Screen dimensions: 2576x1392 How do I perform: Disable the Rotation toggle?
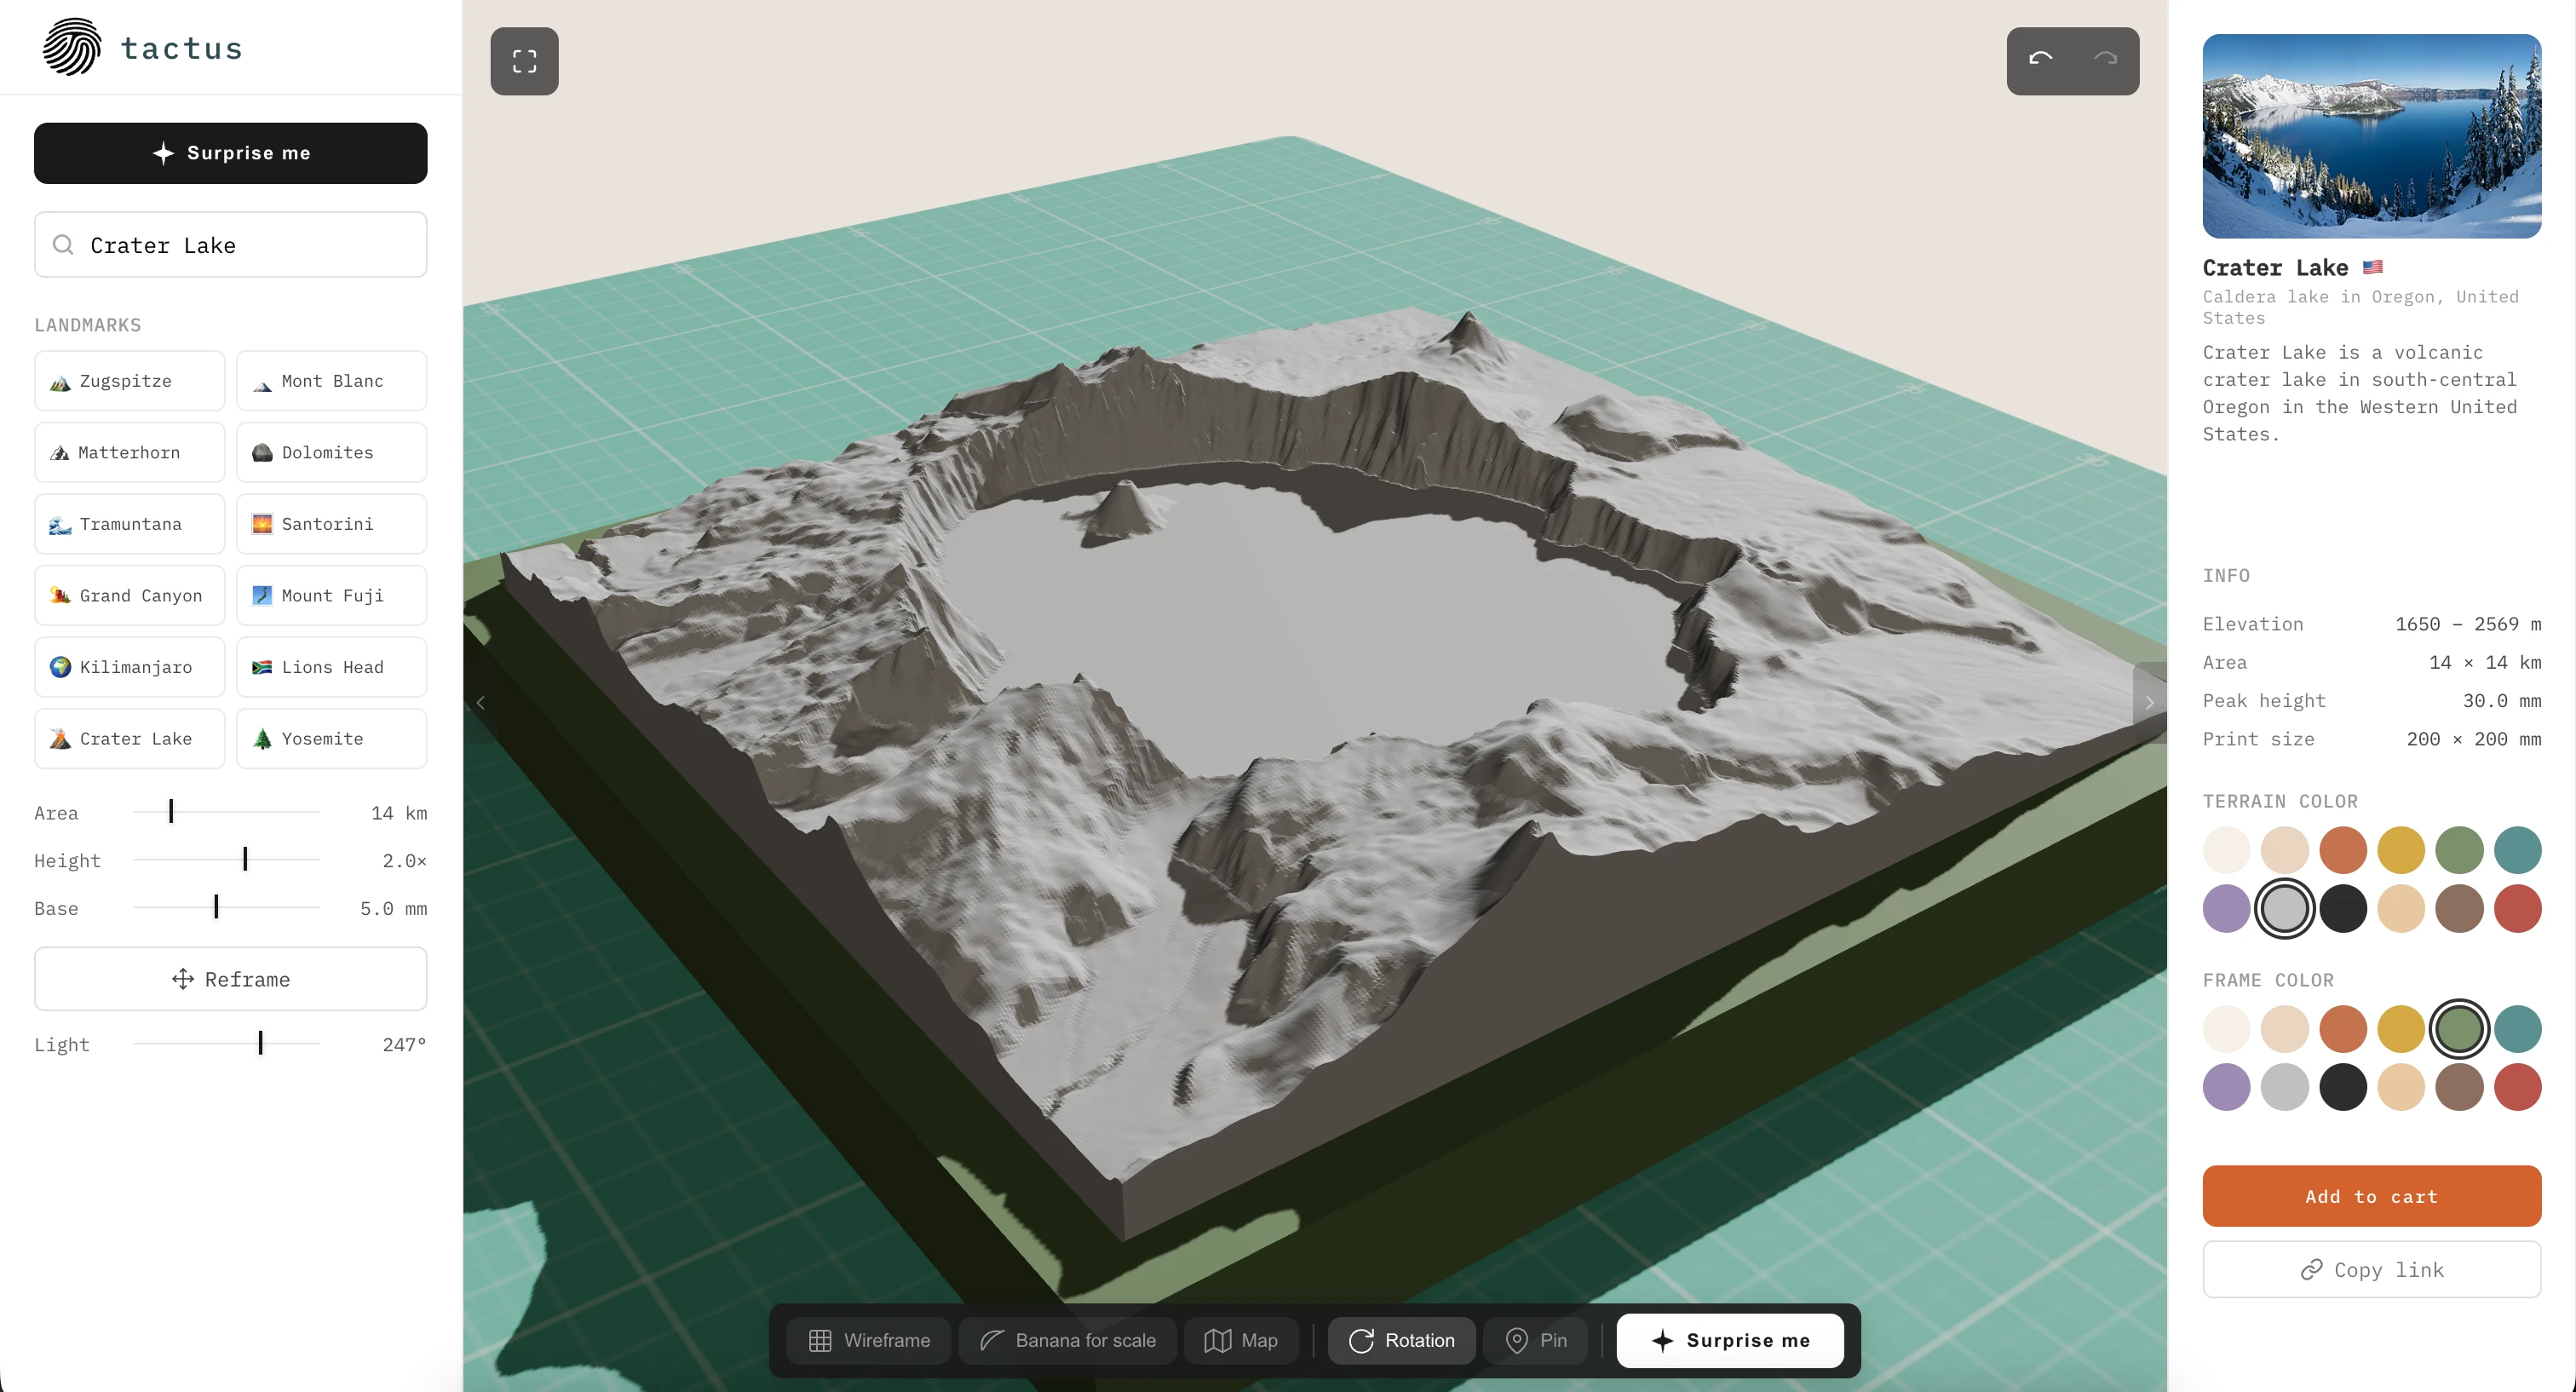pyautogui.click(x=1401, y=1340)
